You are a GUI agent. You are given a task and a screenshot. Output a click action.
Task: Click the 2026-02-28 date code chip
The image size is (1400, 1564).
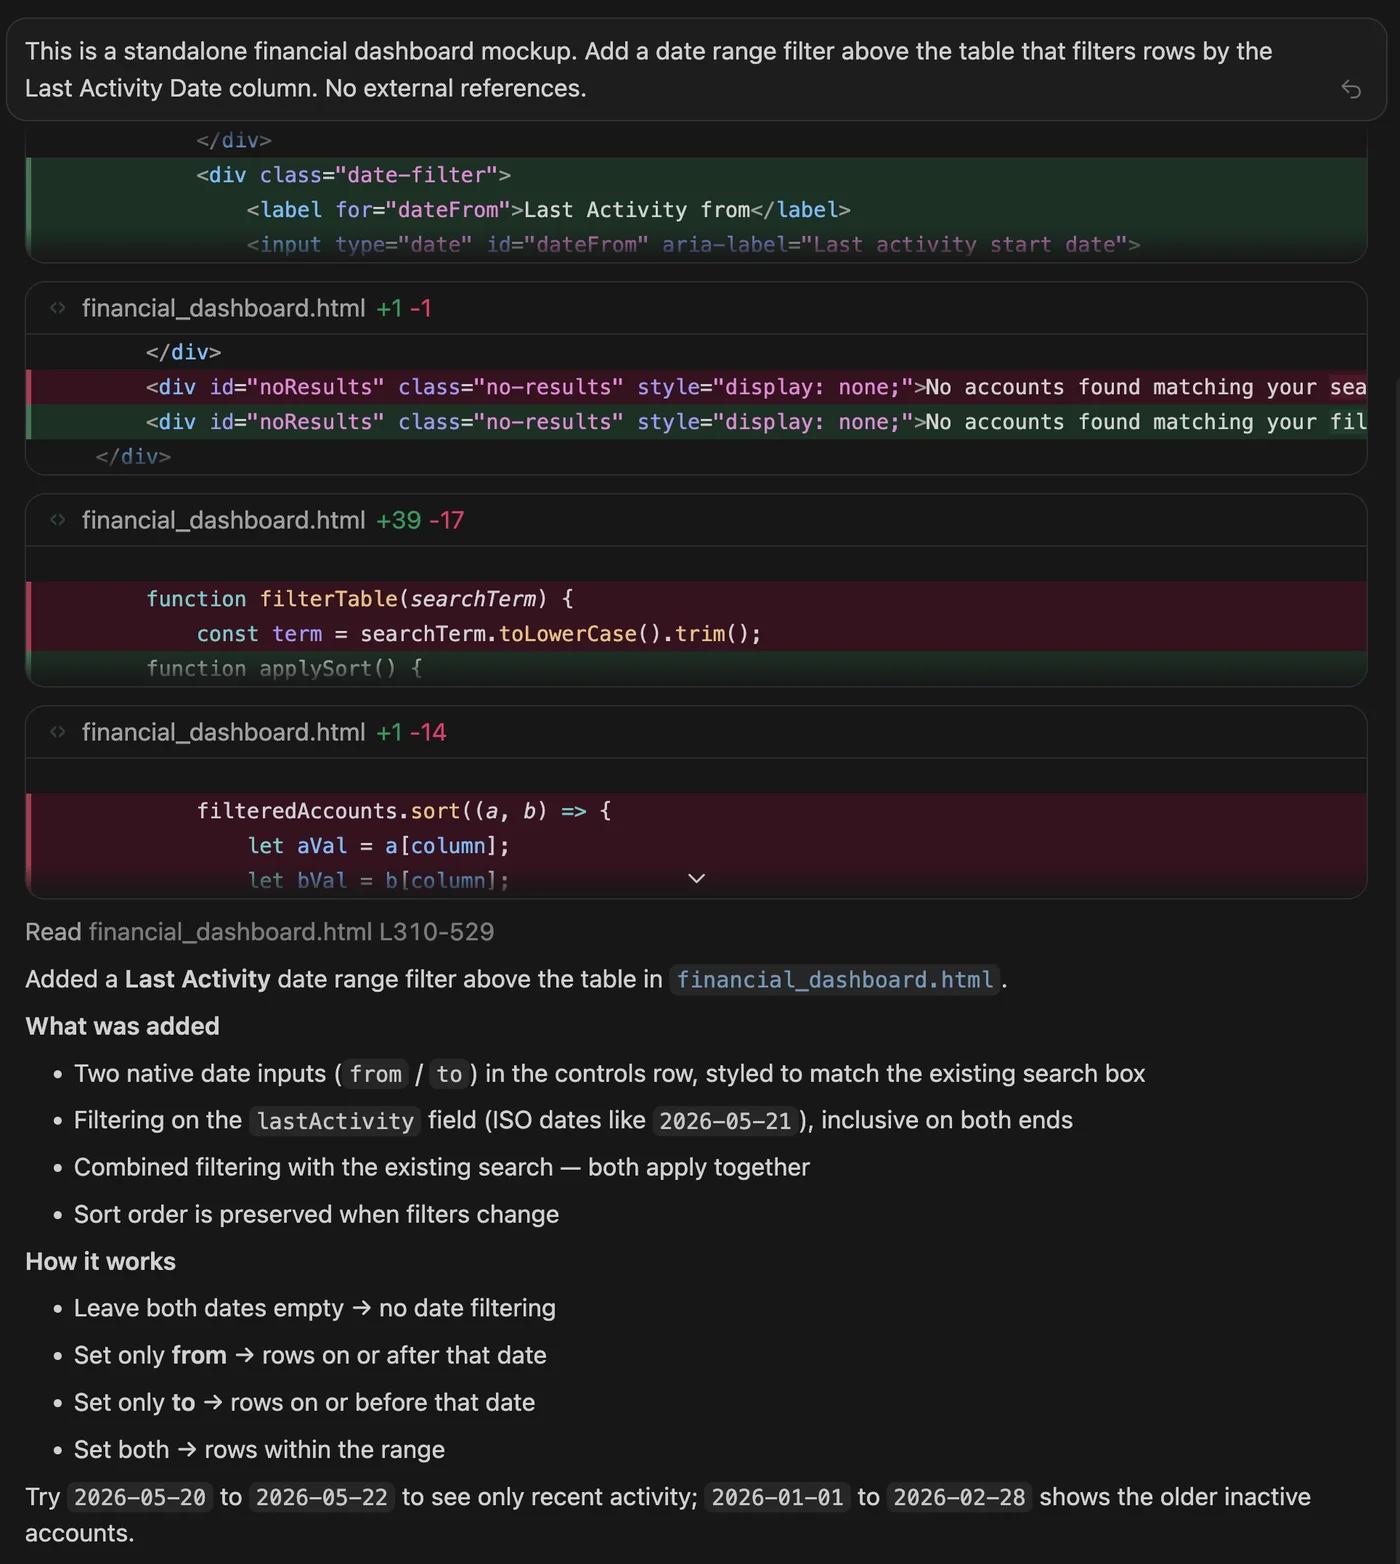(x=959, y=1497)
